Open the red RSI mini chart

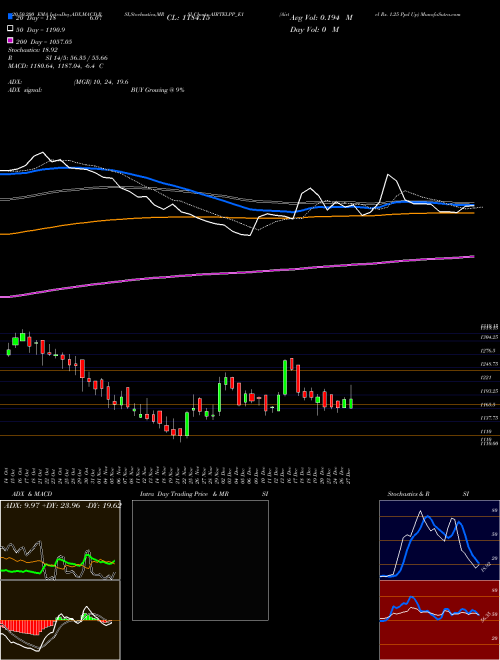coord(440,620)
